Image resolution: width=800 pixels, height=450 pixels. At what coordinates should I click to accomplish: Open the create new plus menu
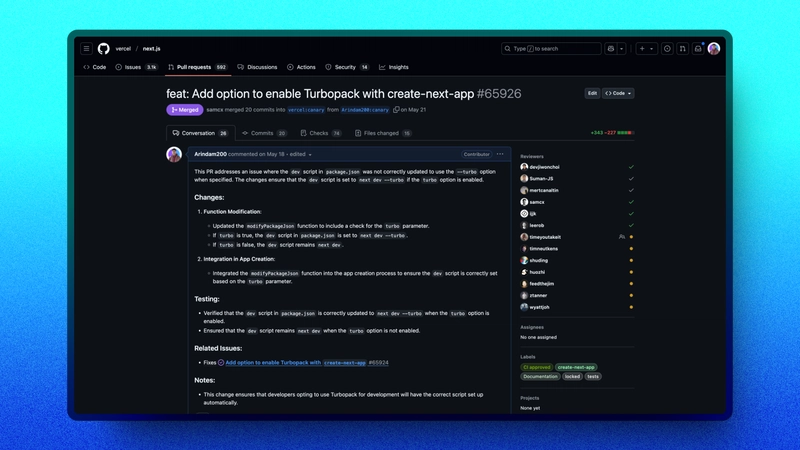(x=646, y=48)
